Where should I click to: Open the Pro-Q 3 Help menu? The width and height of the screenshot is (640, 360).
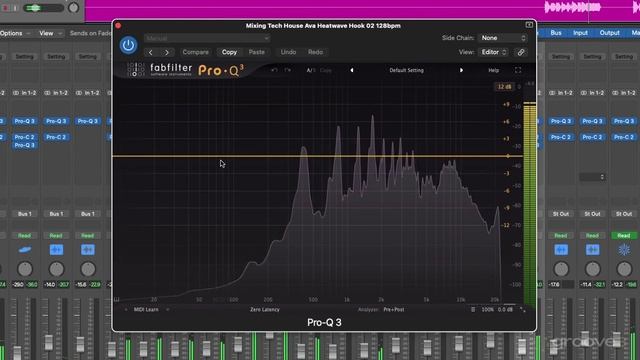493,70
